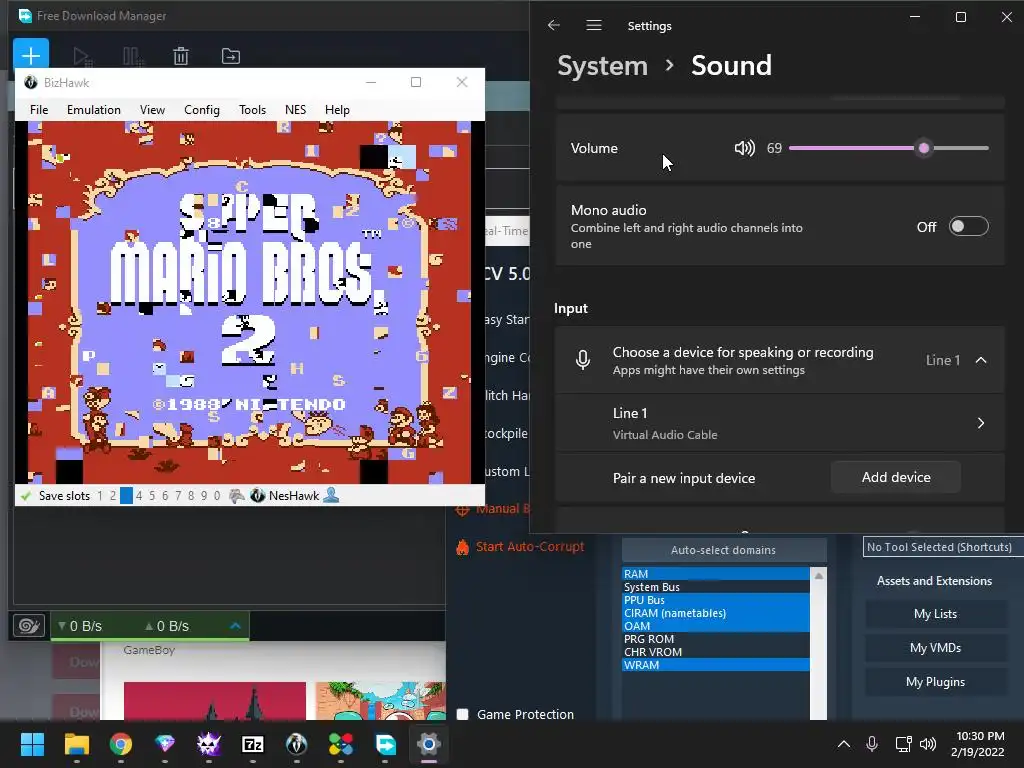Select RAM in memory domains list
Viewport: 1024px width, 768px height.
(x=715, y=574)
